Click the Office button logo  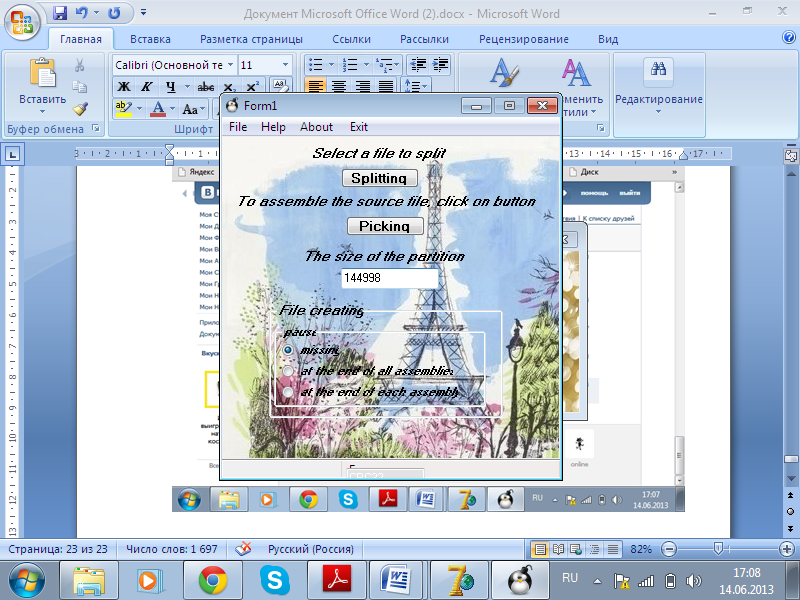click(22, 22)
